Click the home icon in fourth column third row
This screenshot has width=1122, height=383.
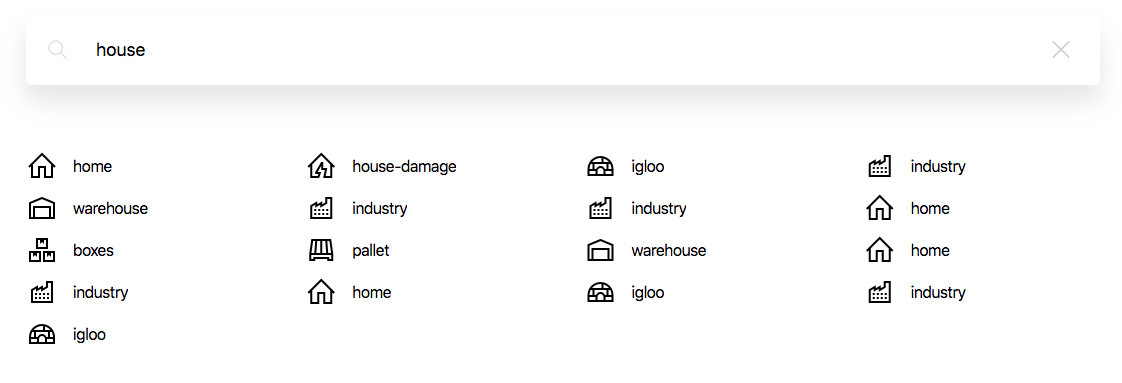(x=879, y=251)
